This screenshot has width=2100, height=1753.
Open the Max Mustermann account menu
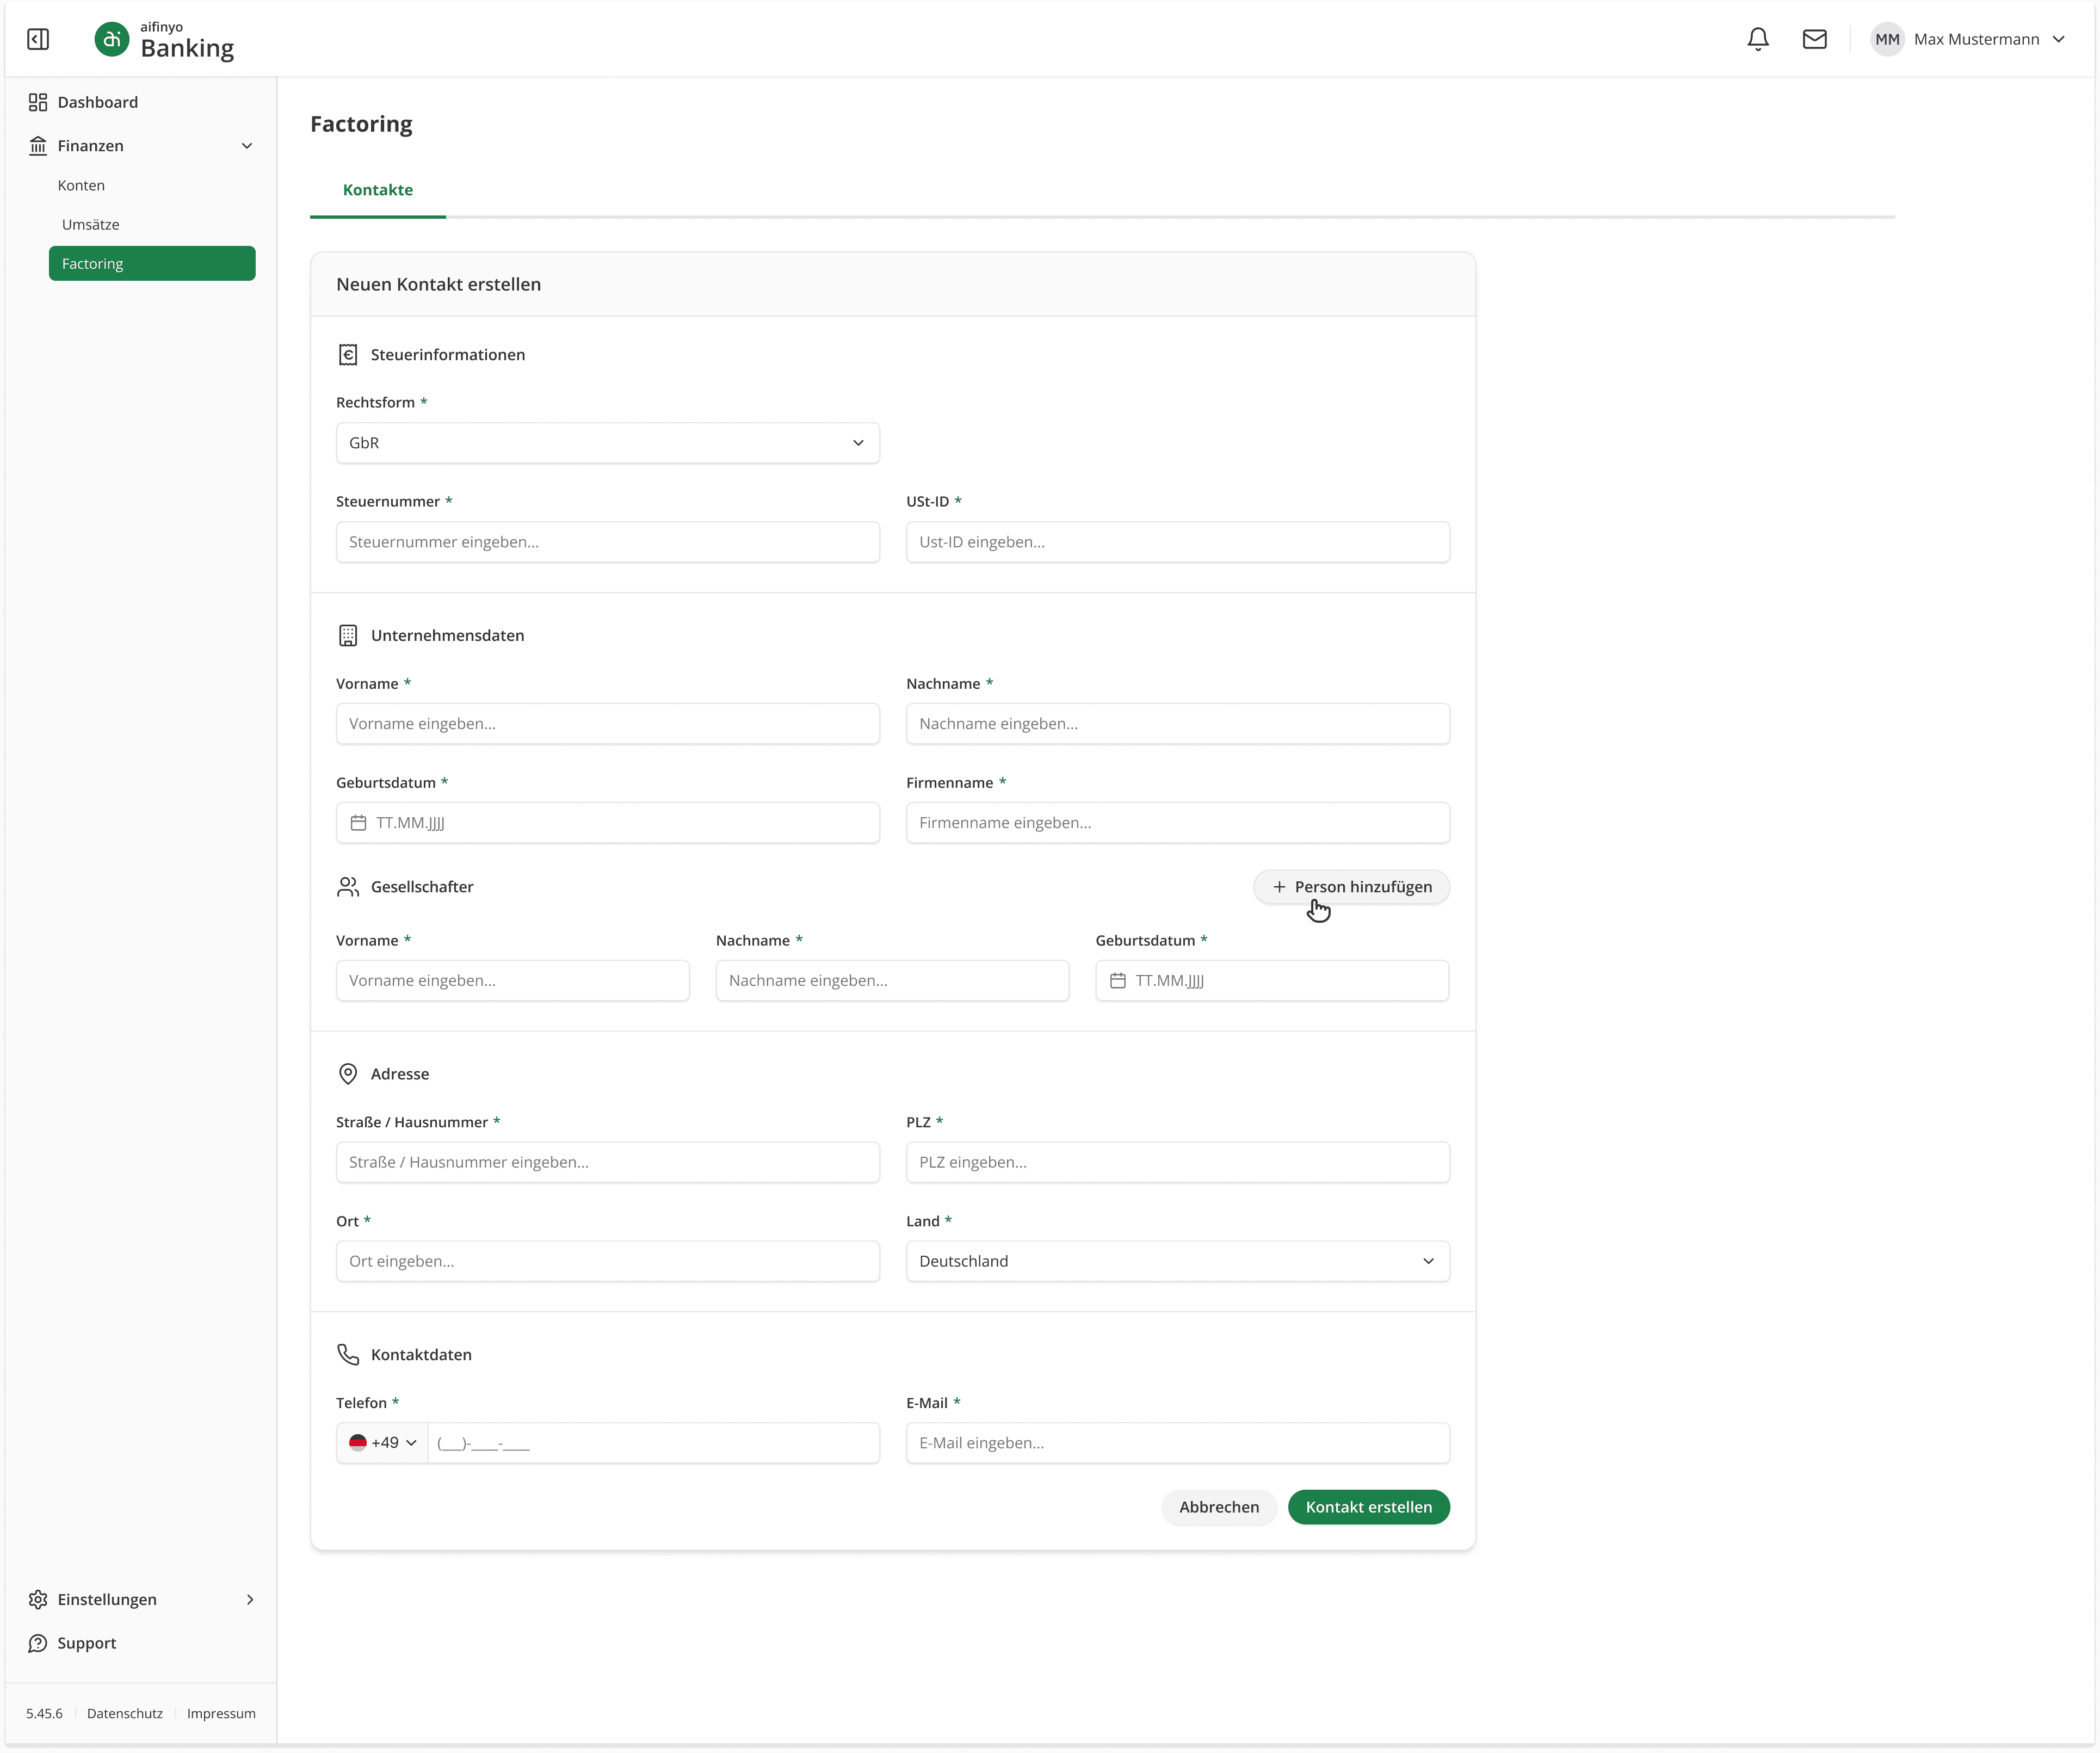click(x=1988, y=39)
